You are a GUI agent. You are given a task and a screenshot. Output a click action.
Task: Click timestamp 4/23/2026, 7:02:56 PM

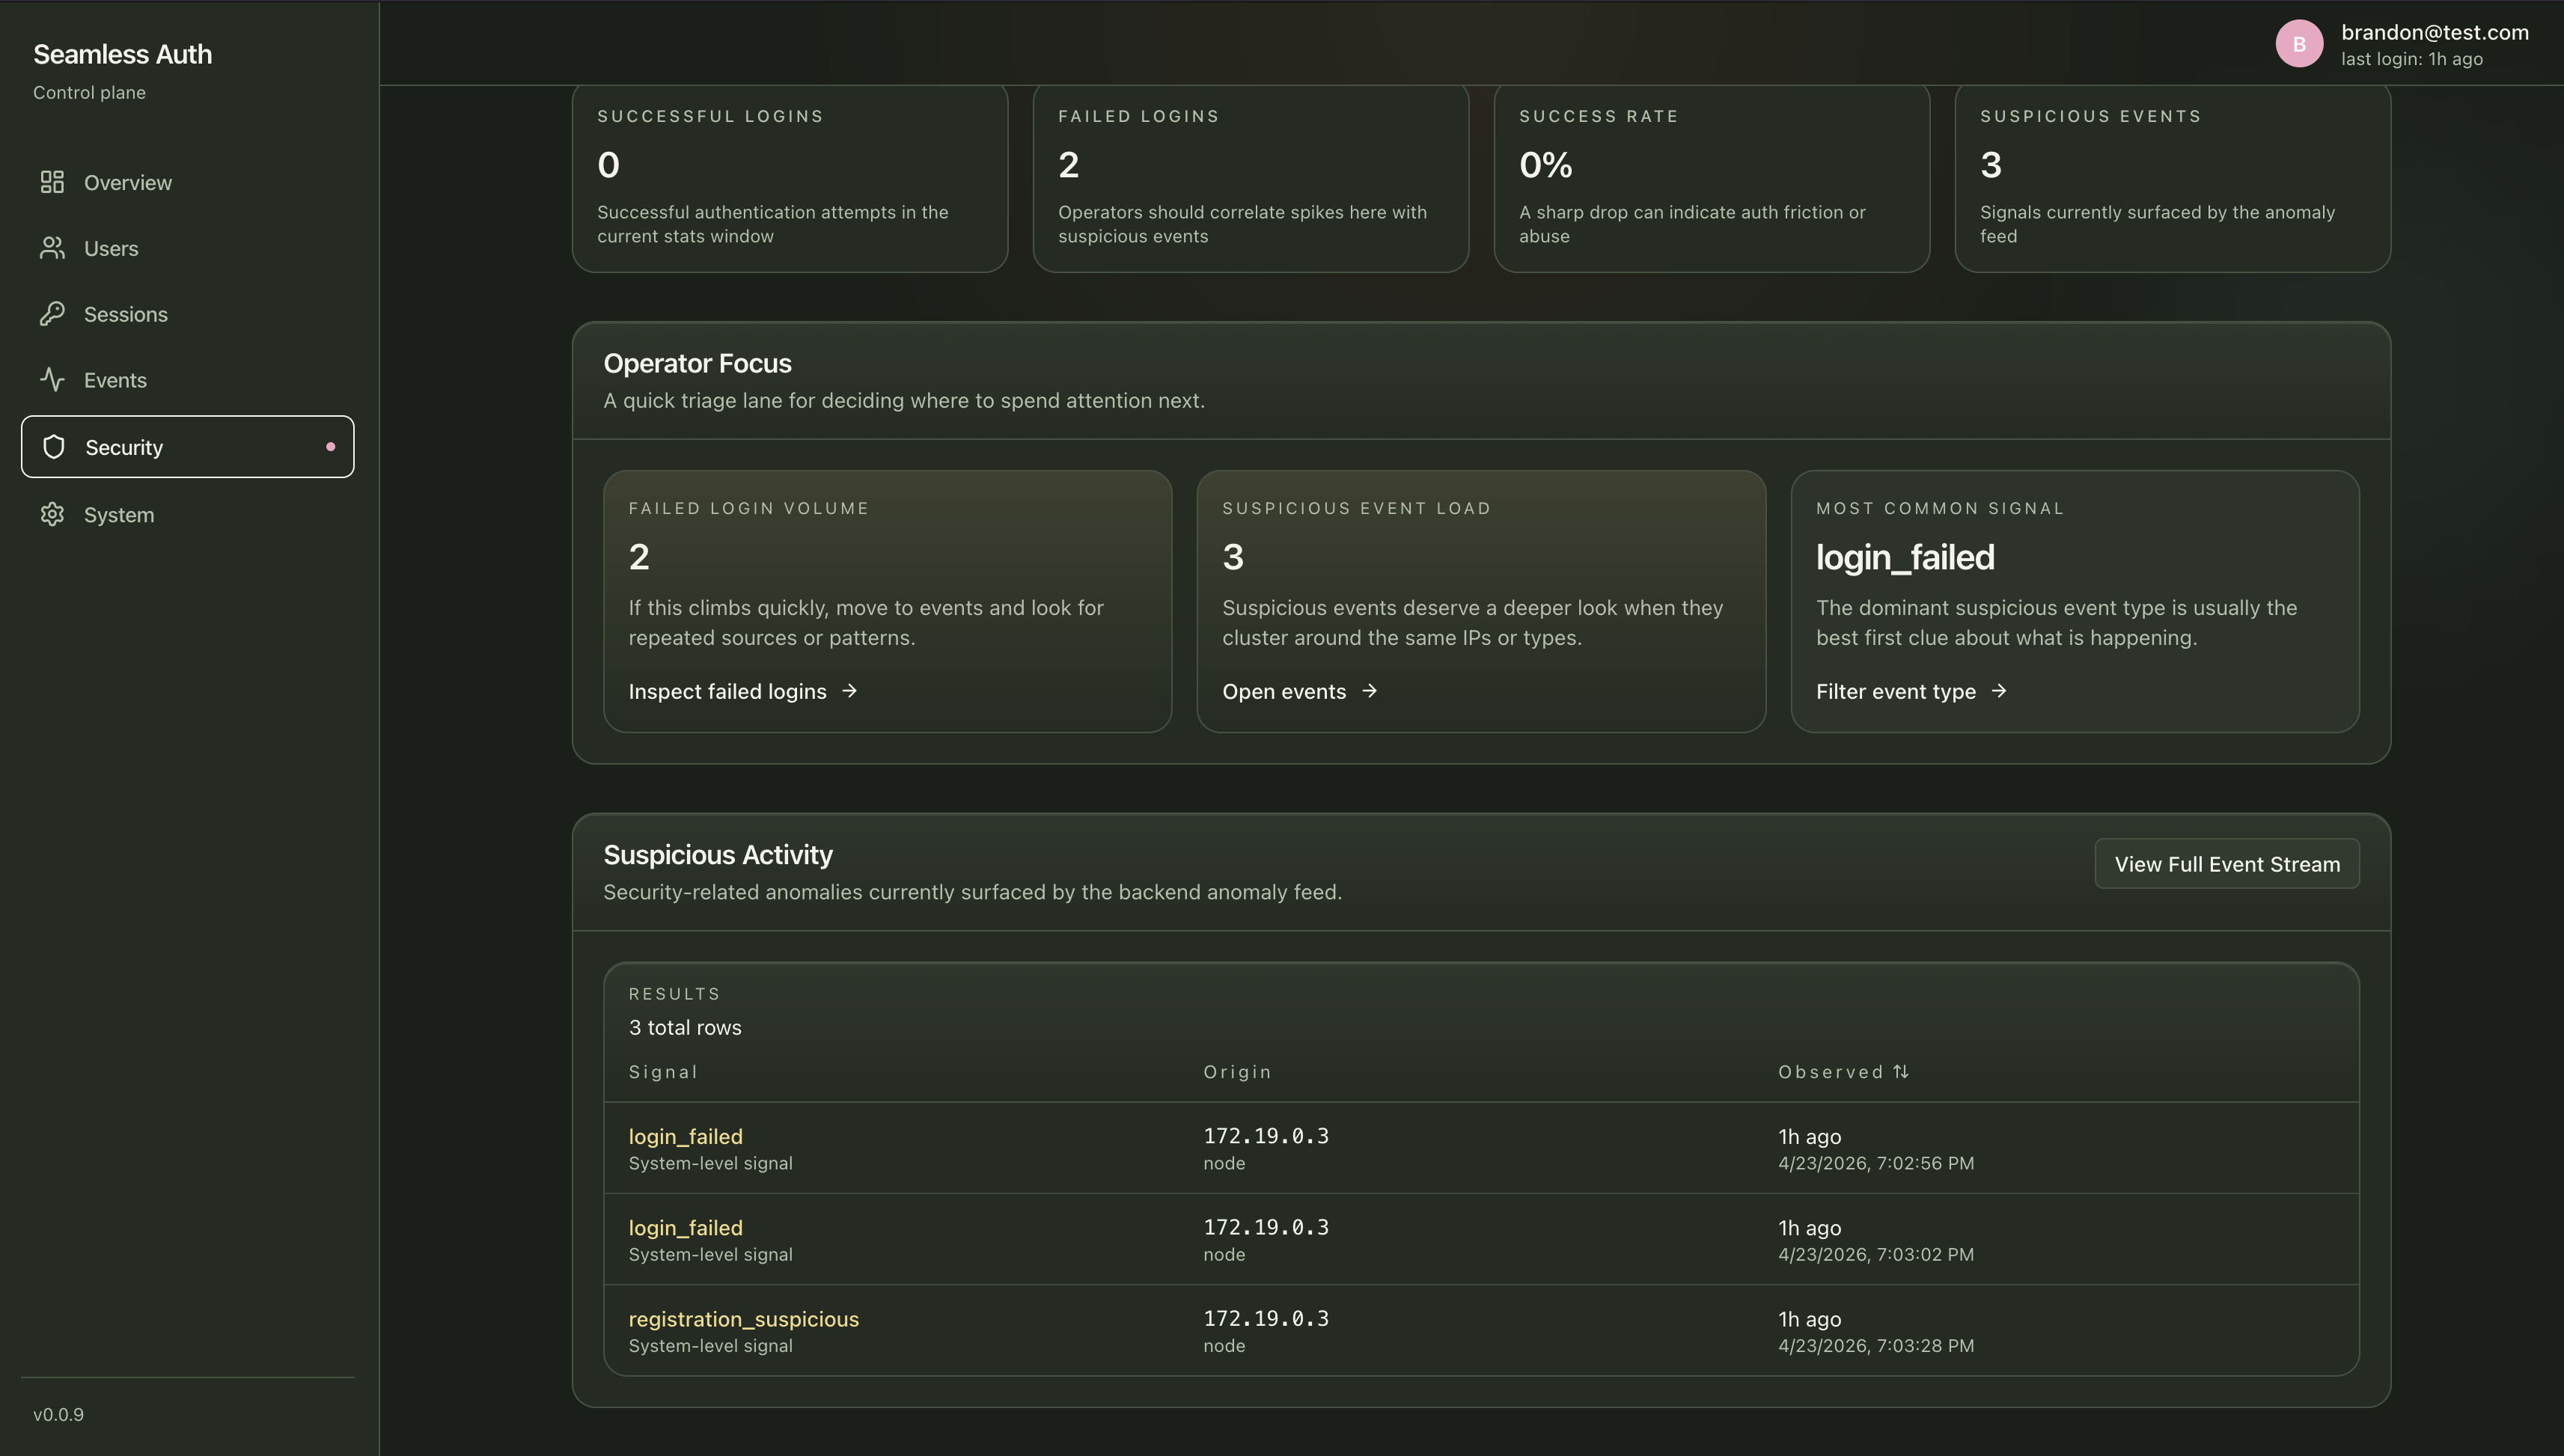coord(1876,1163)
